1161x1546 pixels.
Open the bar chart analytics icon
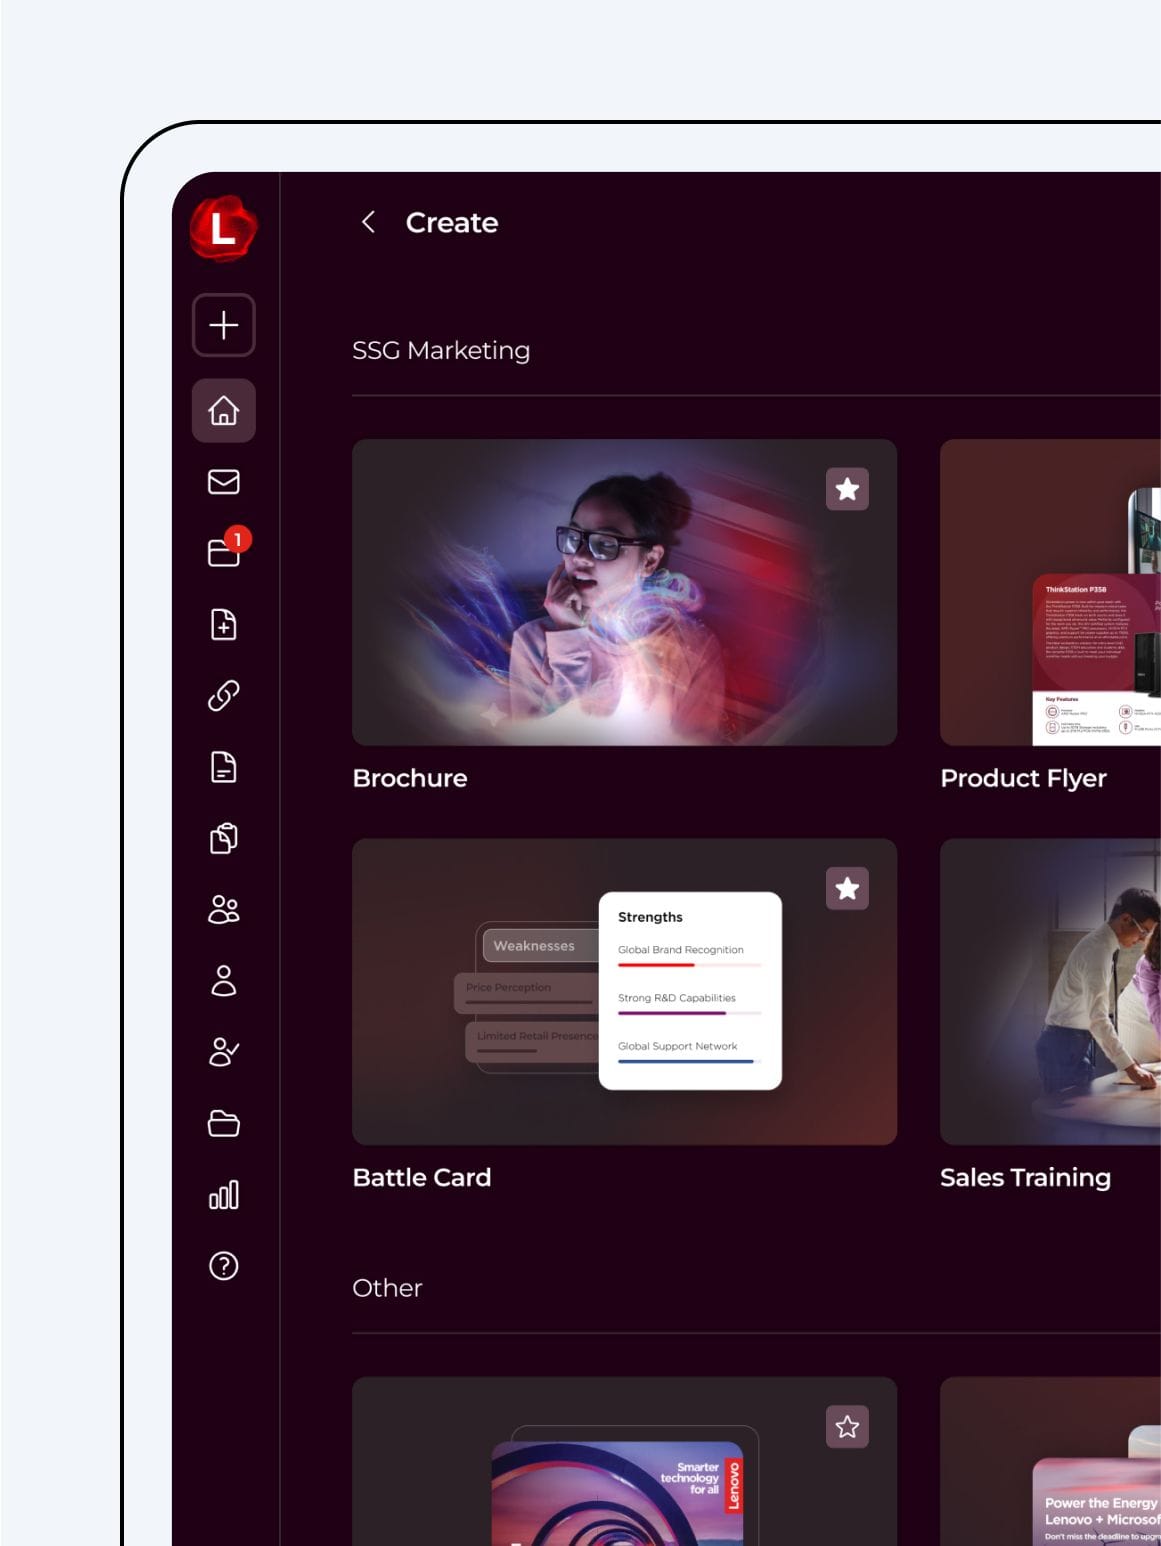point(223,1195)
